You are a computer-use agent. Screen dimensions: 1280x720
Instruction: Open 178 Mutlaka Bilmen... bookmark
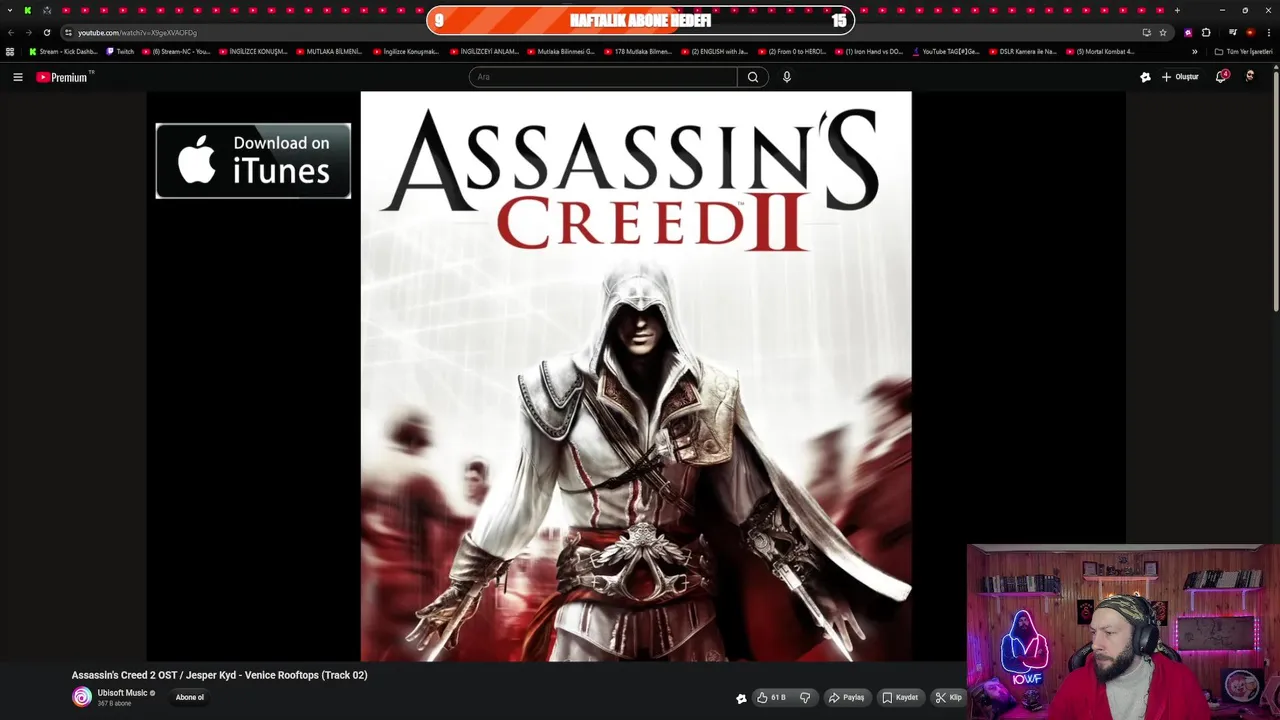638,51
